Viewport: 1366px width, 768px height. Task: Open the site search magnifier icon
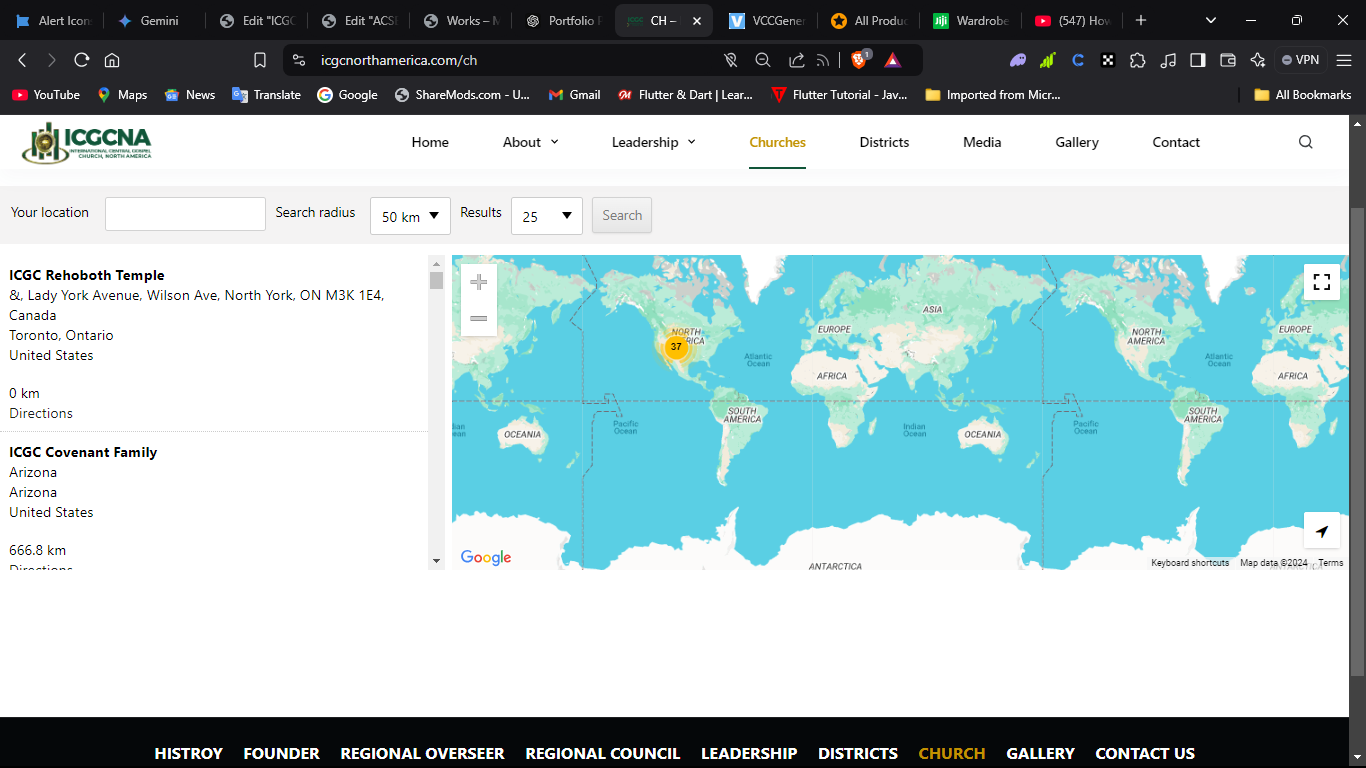click(x=1305, y=142)
